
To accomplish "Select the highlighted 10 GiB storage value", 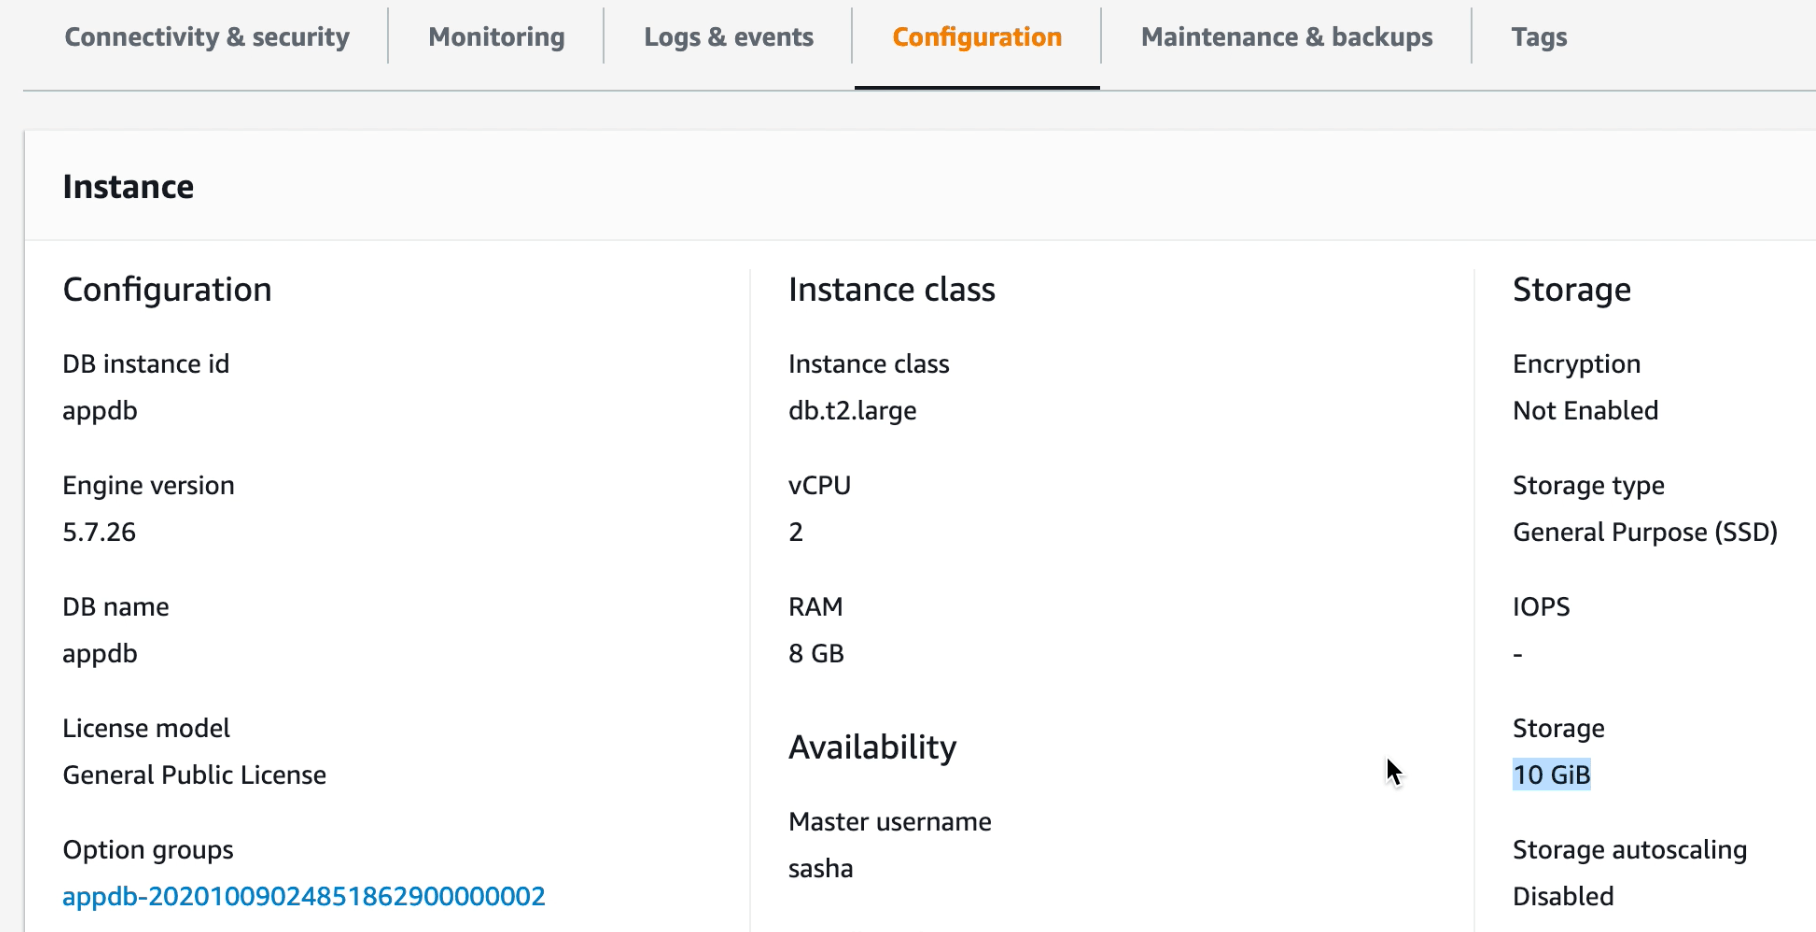I will [1552, 774].
